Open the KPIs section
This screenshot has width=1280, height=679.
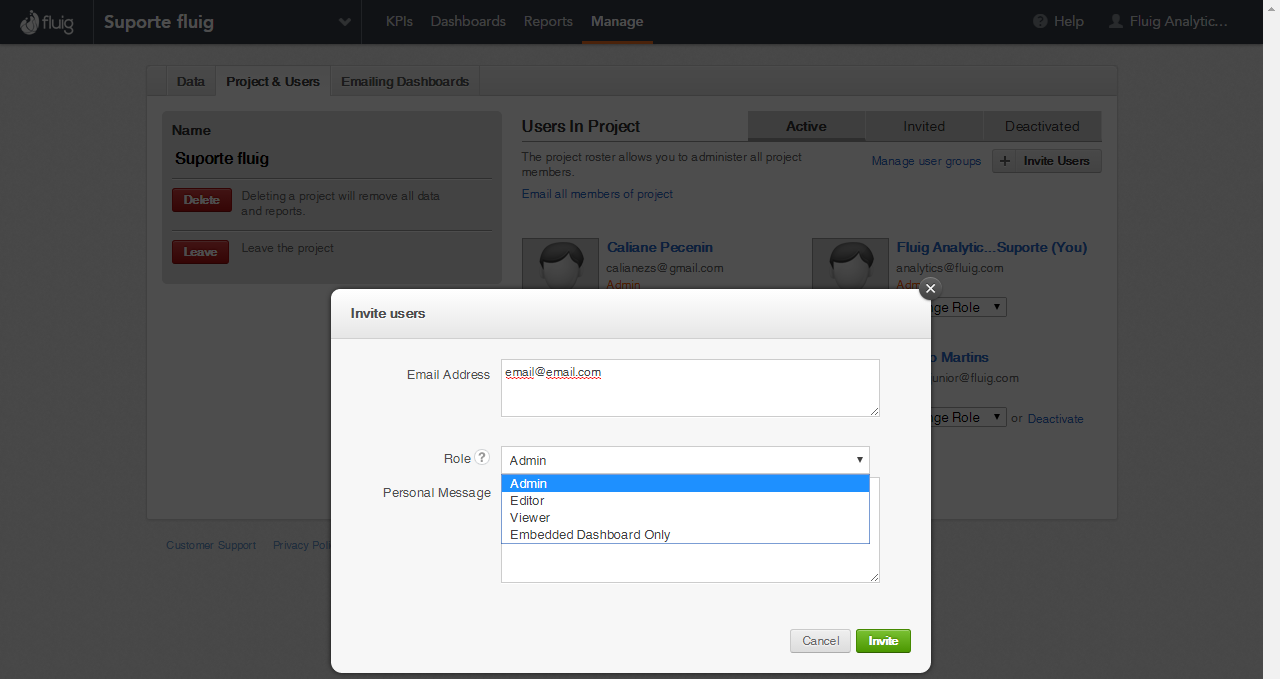(x=399, y=21)
